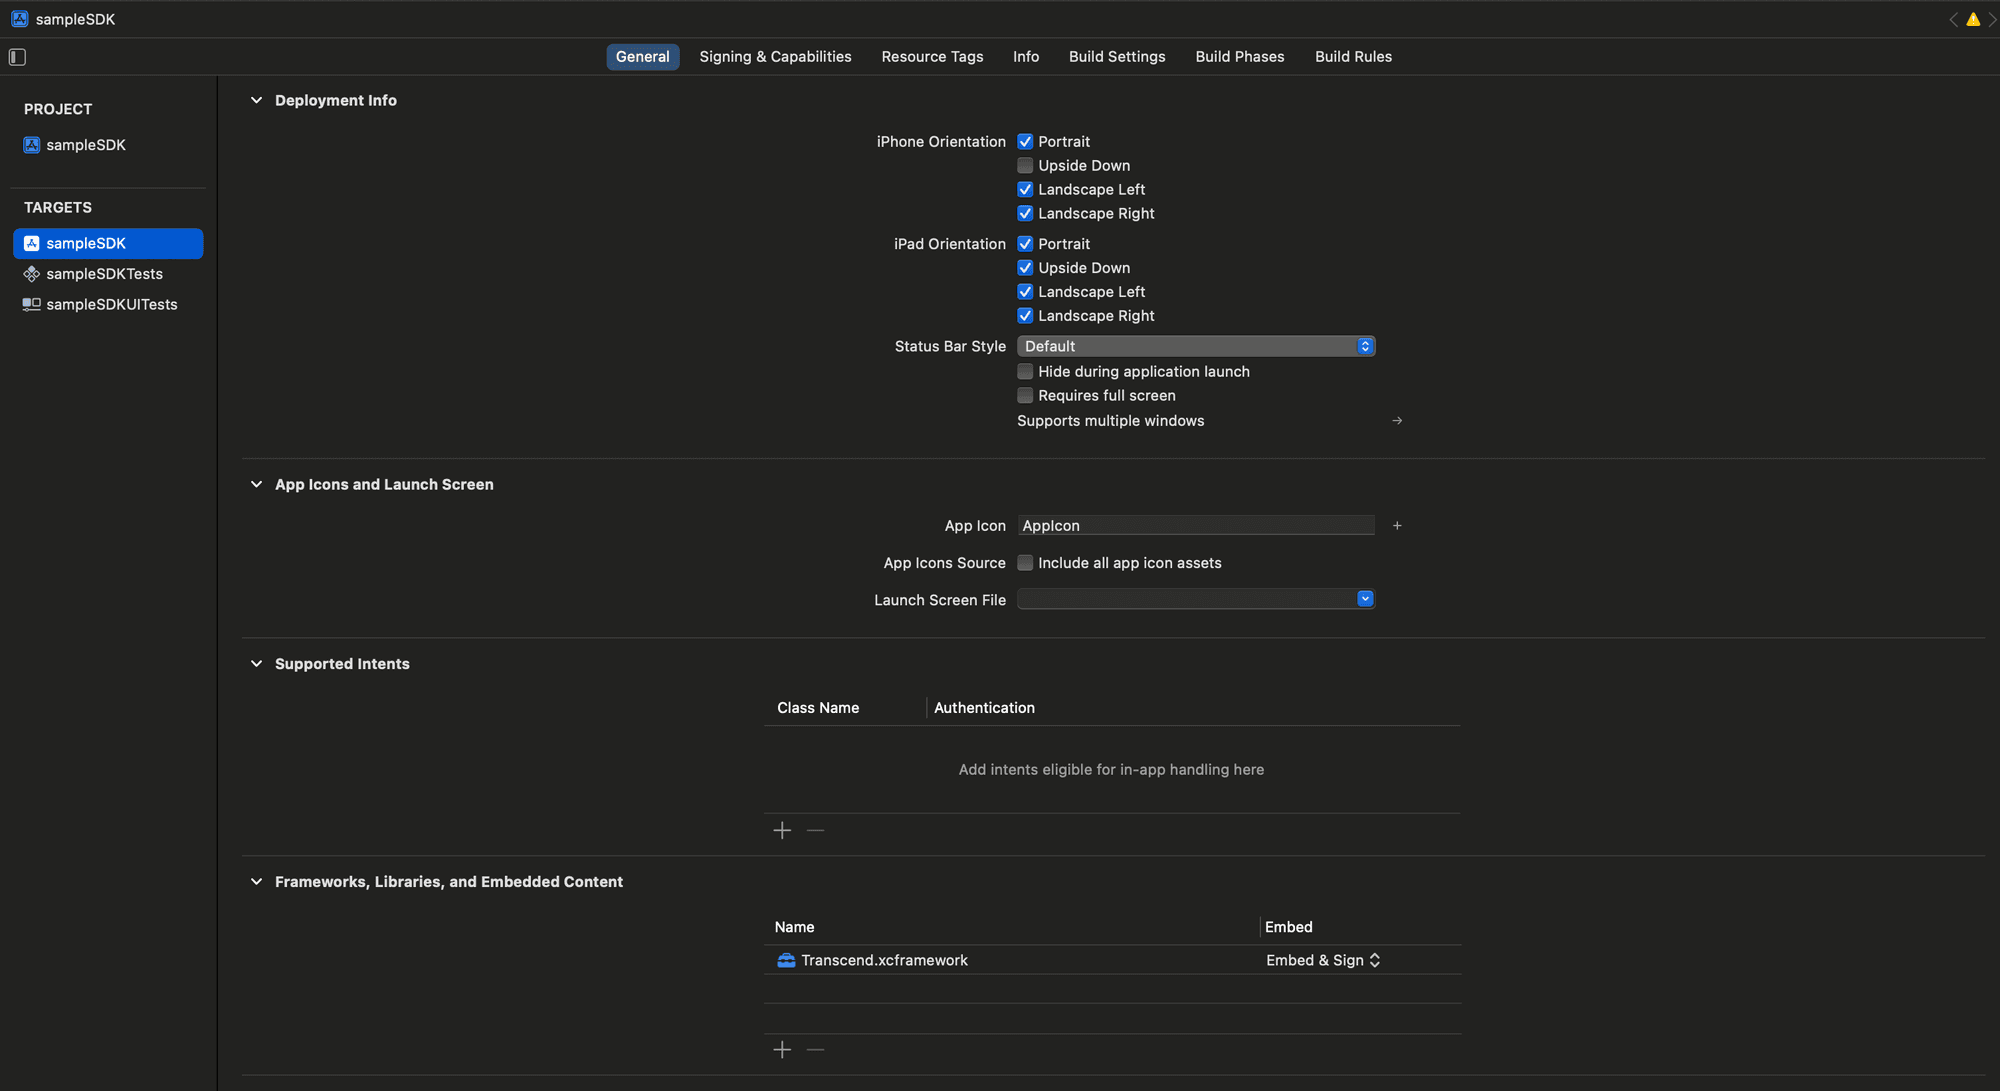Open the Signing & Capabilities tab
This screenshot has height=1091, width=2000.
click(x=775, y=57)
